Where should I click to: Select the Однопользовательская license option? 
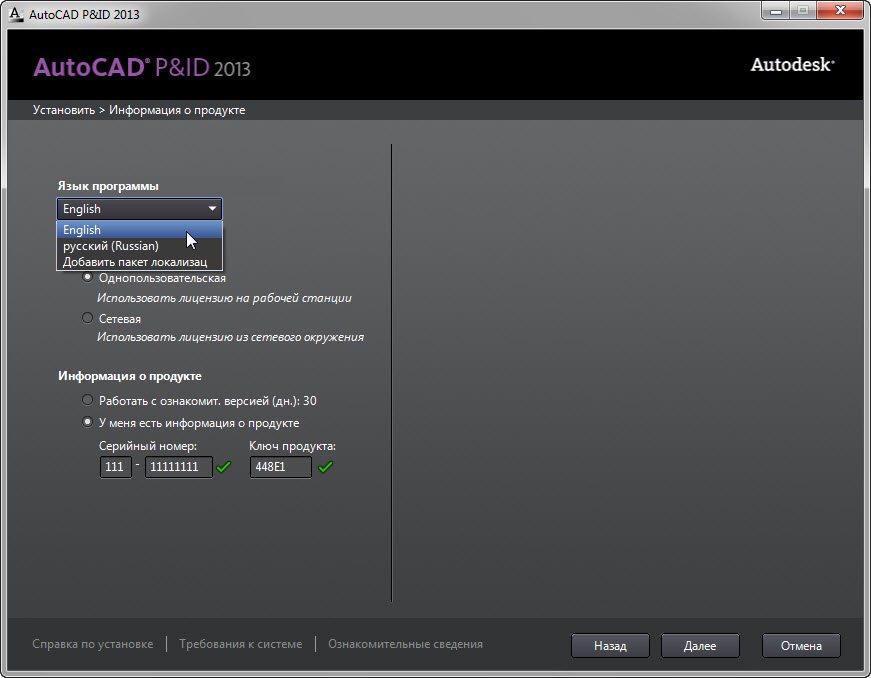tap(87, 278)
